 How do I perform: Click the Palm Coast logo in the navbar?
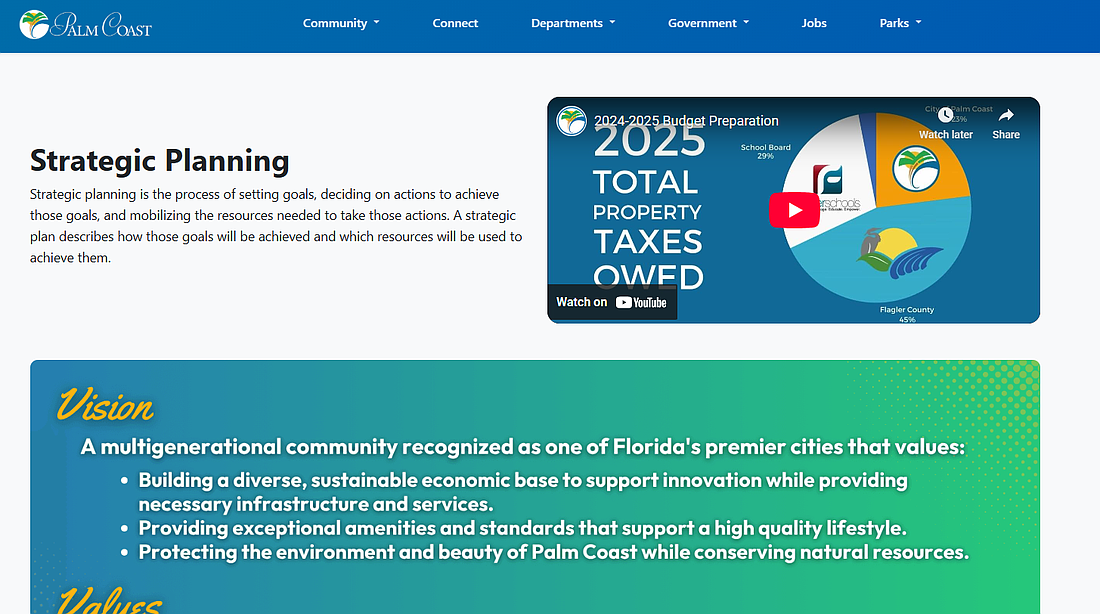pyautogui.click(x=85, y=25)
